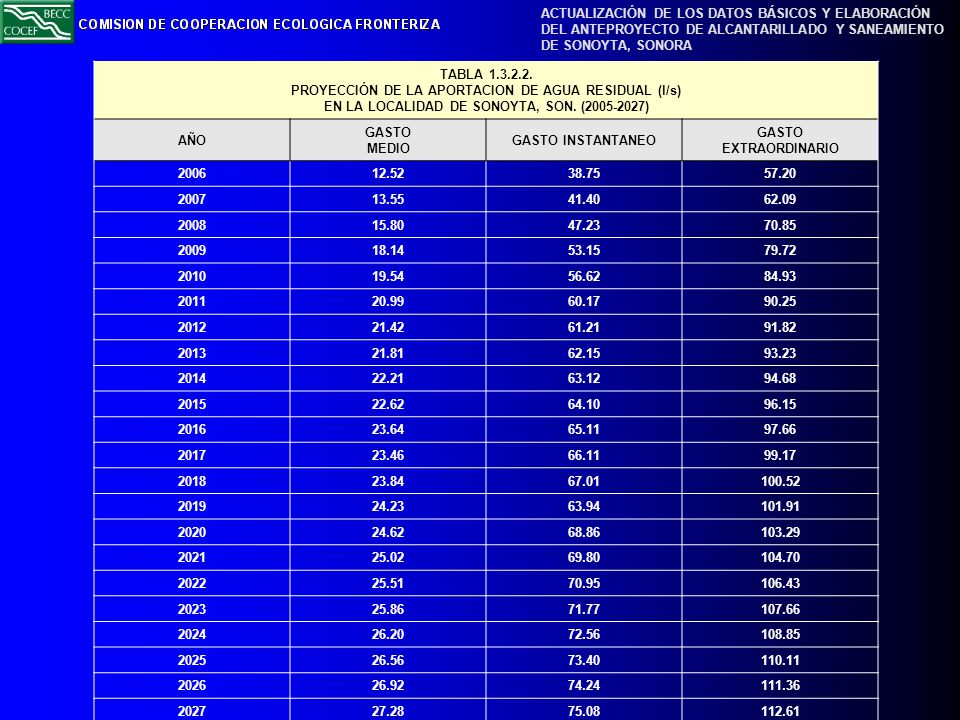Select year cell 2017
960x720 pixels.
[x=192, y=455]
